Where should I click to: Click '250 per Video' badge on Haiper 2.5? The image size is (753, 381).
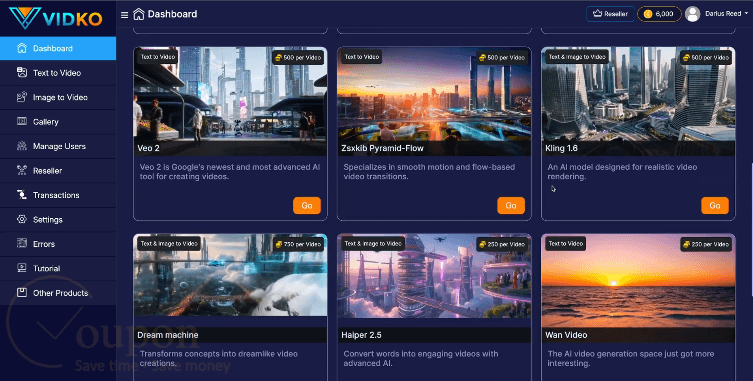point(501,244)
